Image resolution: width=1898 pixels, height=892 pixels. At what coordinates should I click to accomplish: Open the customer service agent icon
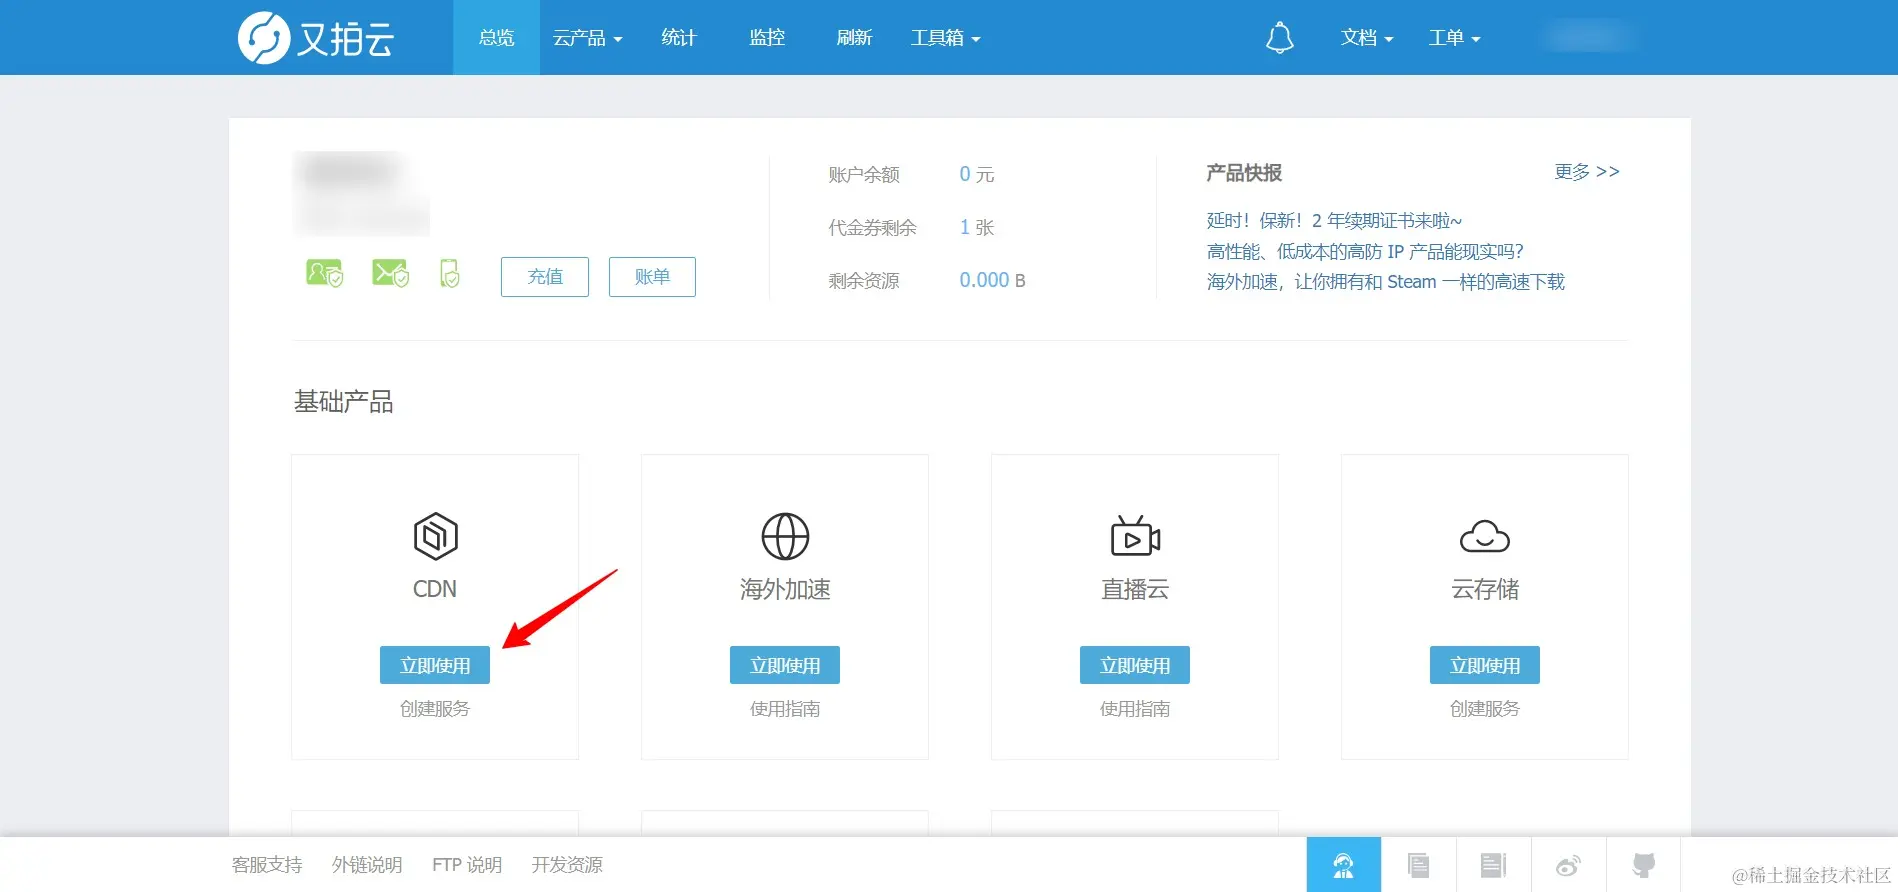click(1343, 865)
